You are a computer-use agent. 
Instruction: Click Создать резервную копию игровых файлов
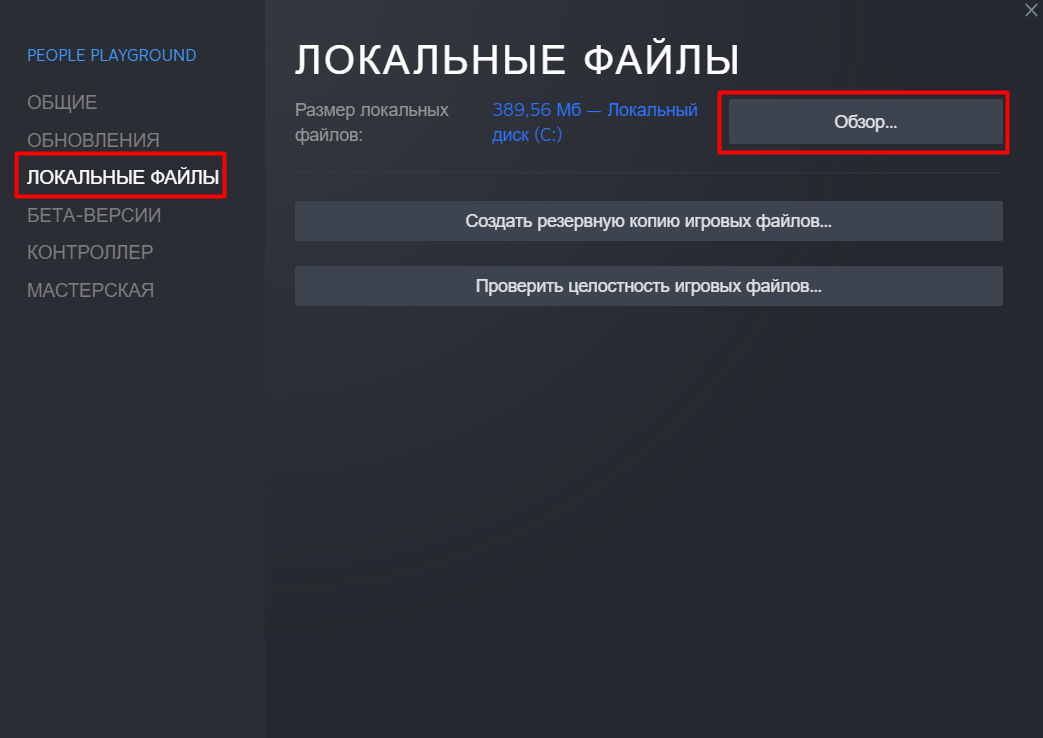point(649,221)
